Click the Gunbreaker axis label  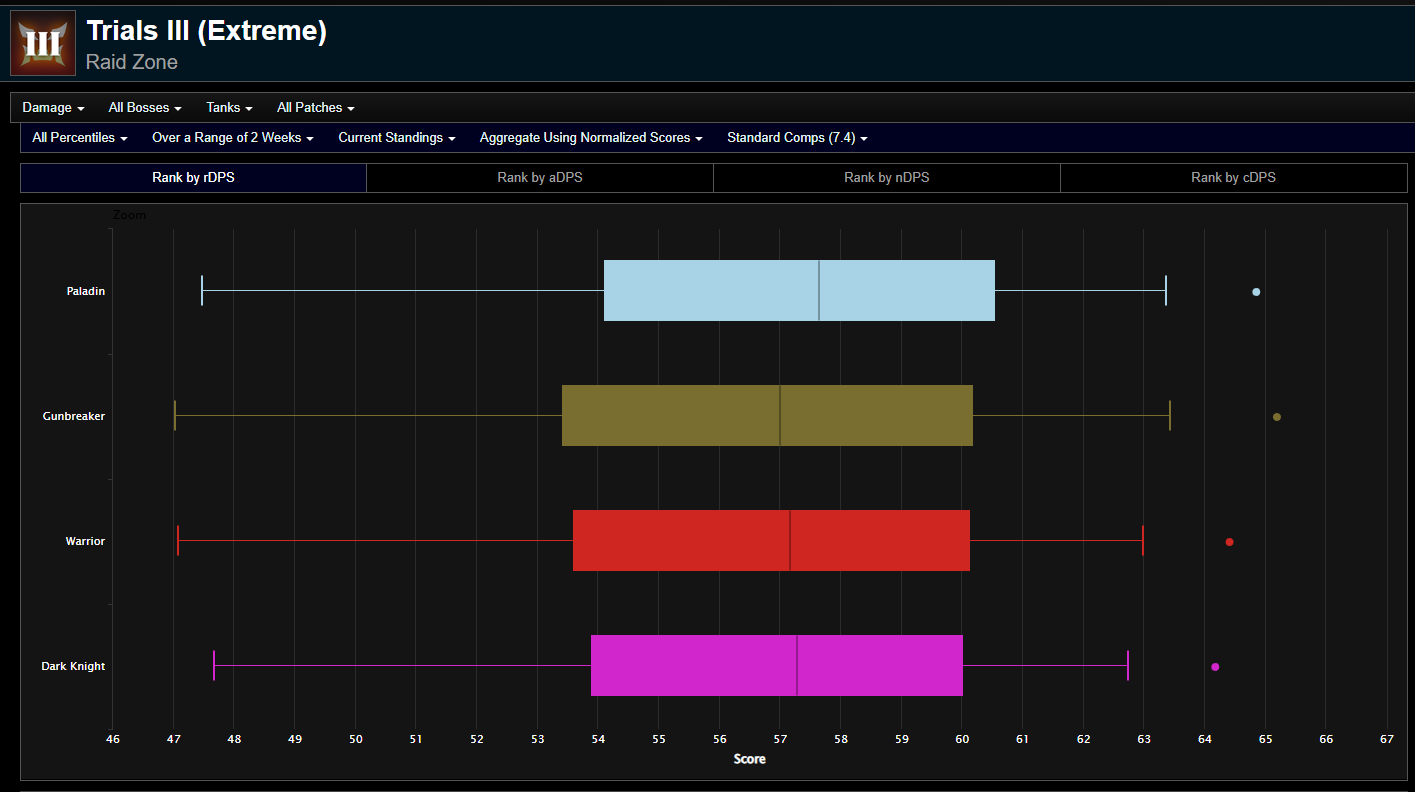click(x=74, y=416)
